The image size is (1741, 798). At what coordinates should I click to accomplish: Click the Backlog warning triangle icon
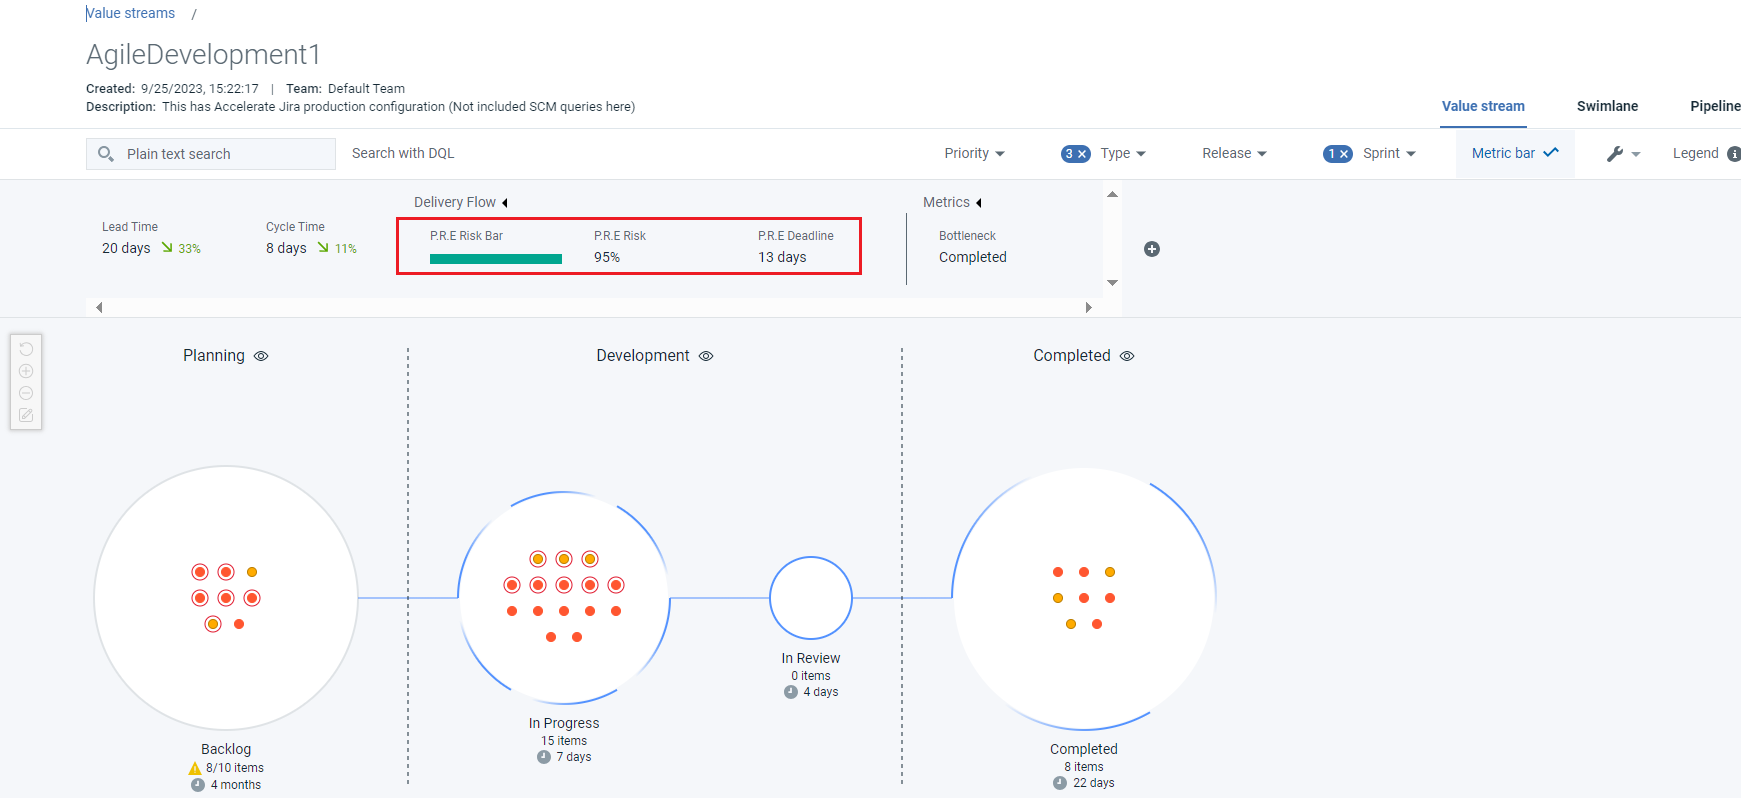(195, 768)
